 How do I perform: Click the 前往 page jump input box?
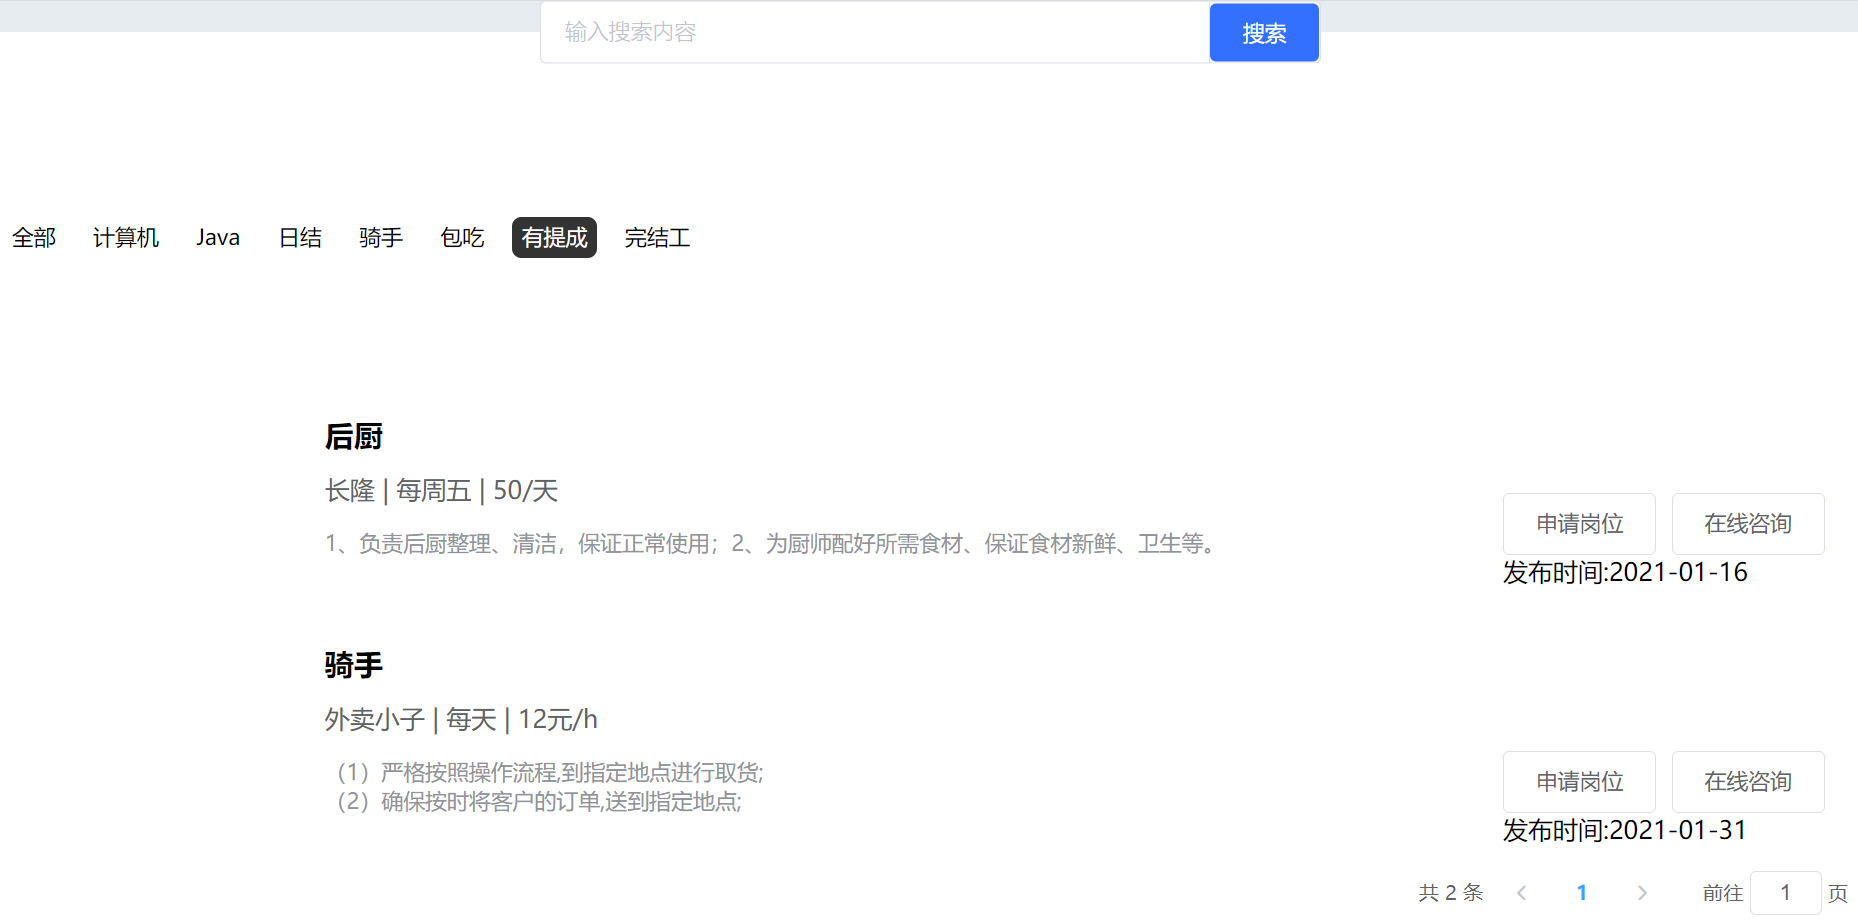tap(1785, 893)
